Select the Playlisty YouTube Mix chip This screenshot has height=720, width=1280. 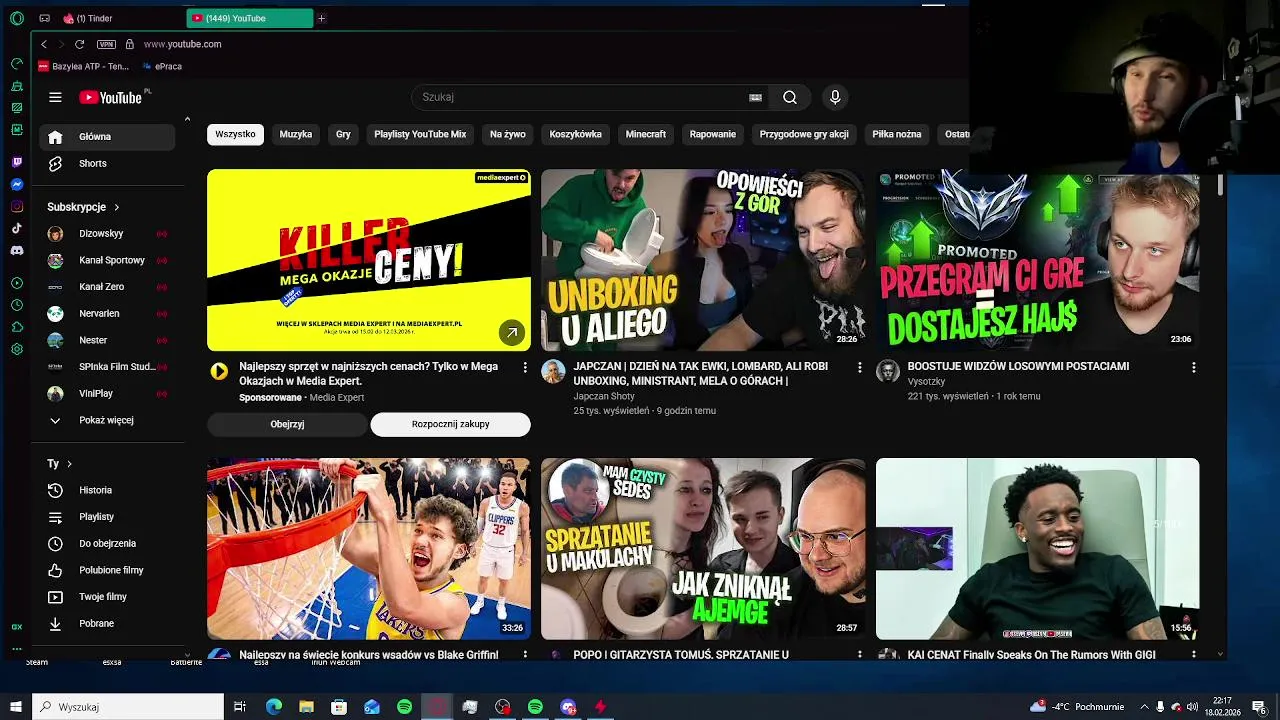click(x=420, y=134)
